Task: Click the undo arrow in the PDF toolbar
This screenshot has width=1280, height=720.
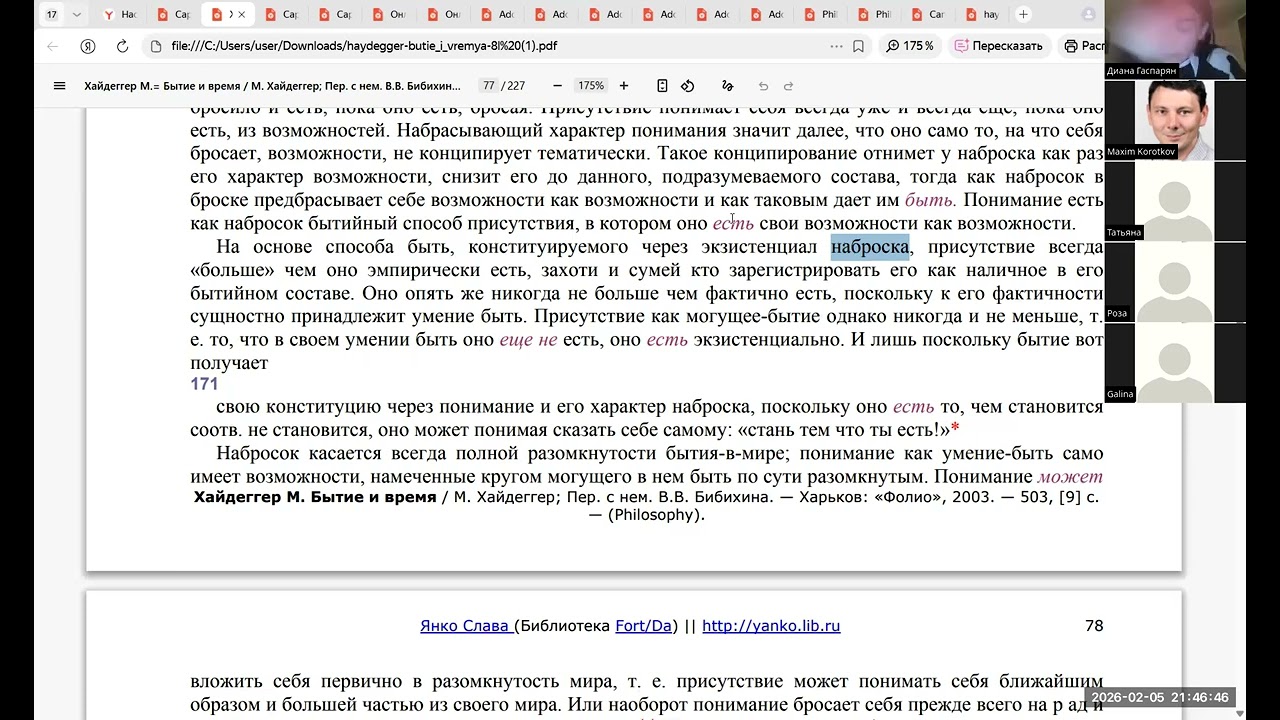Action: point(763,86)
